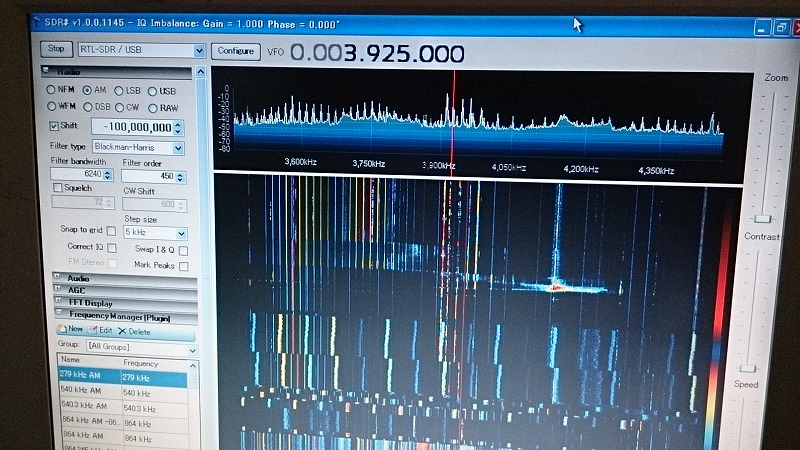Screen dimensions: 800x450
Task: Restore down the SDR# window
Action: tap(781, 28)
